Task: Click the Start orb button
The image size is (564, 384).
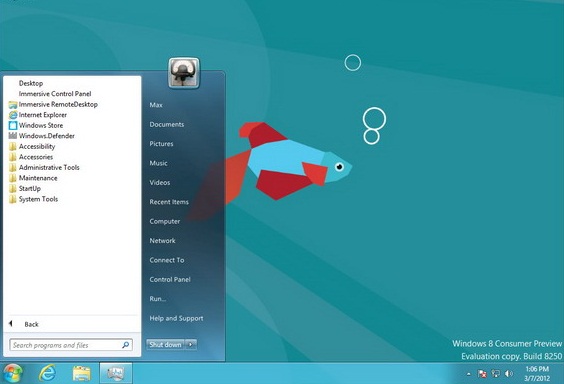Action: coord(12,373)
